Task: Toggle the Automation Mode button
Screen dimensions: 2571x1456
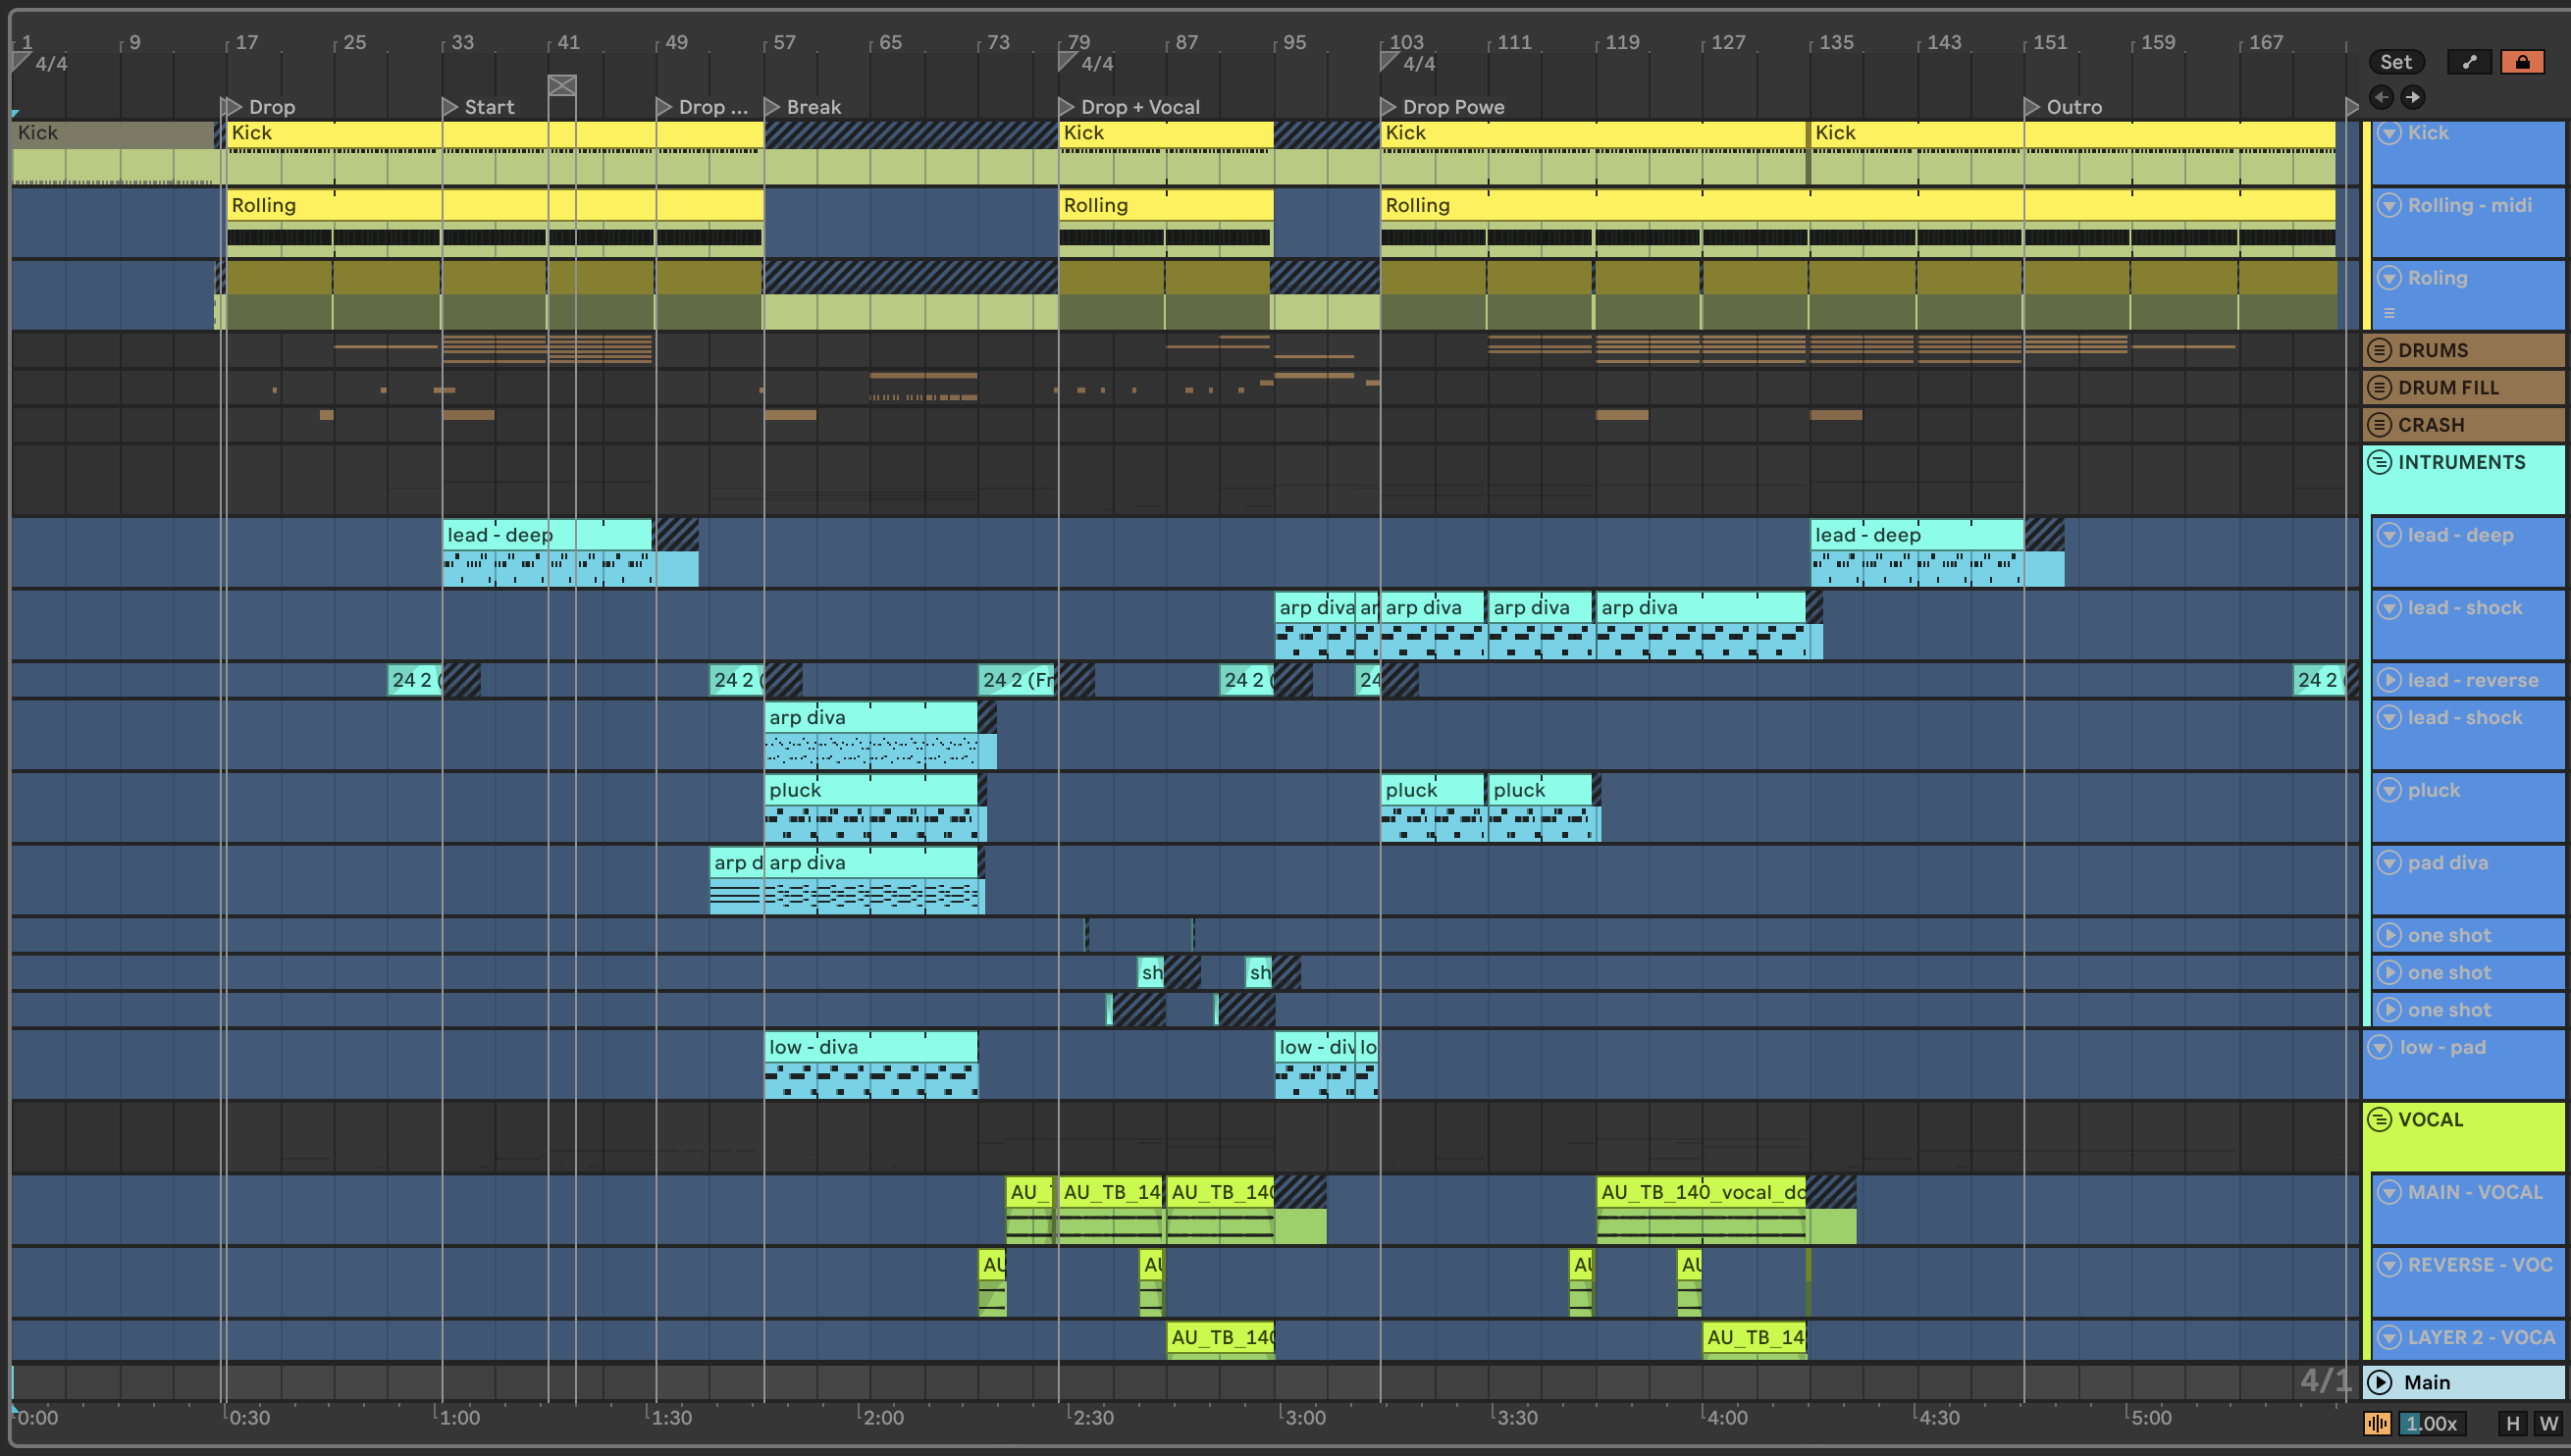Action: [2469, 62]
